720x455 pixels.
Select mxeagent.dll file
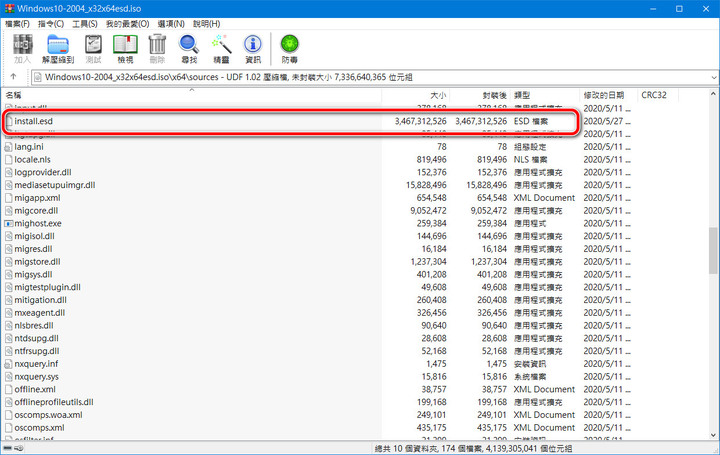(x=39, y=313)
